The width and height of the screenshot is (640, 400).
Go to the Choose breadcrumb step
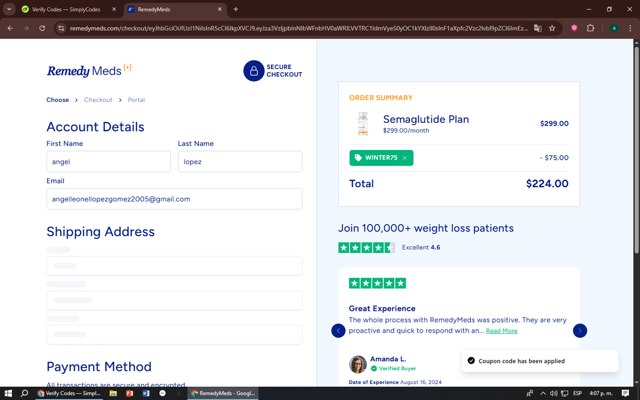pyautogui.click(x=58, y=100)
